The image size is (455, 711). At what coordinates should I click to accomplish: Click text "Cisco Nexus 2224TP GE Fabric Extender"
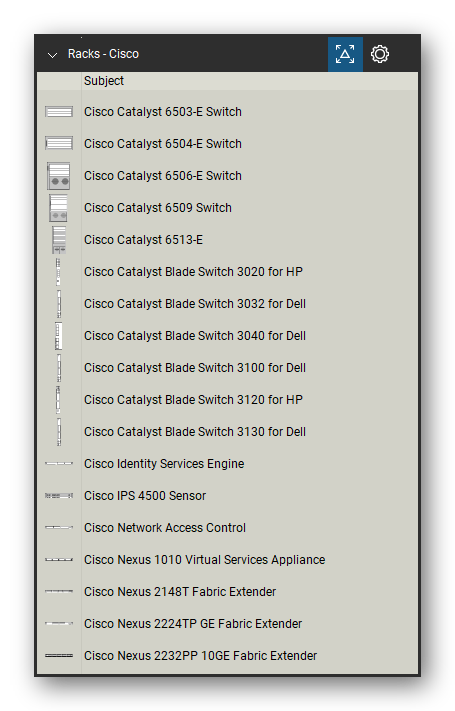(193, 624)
